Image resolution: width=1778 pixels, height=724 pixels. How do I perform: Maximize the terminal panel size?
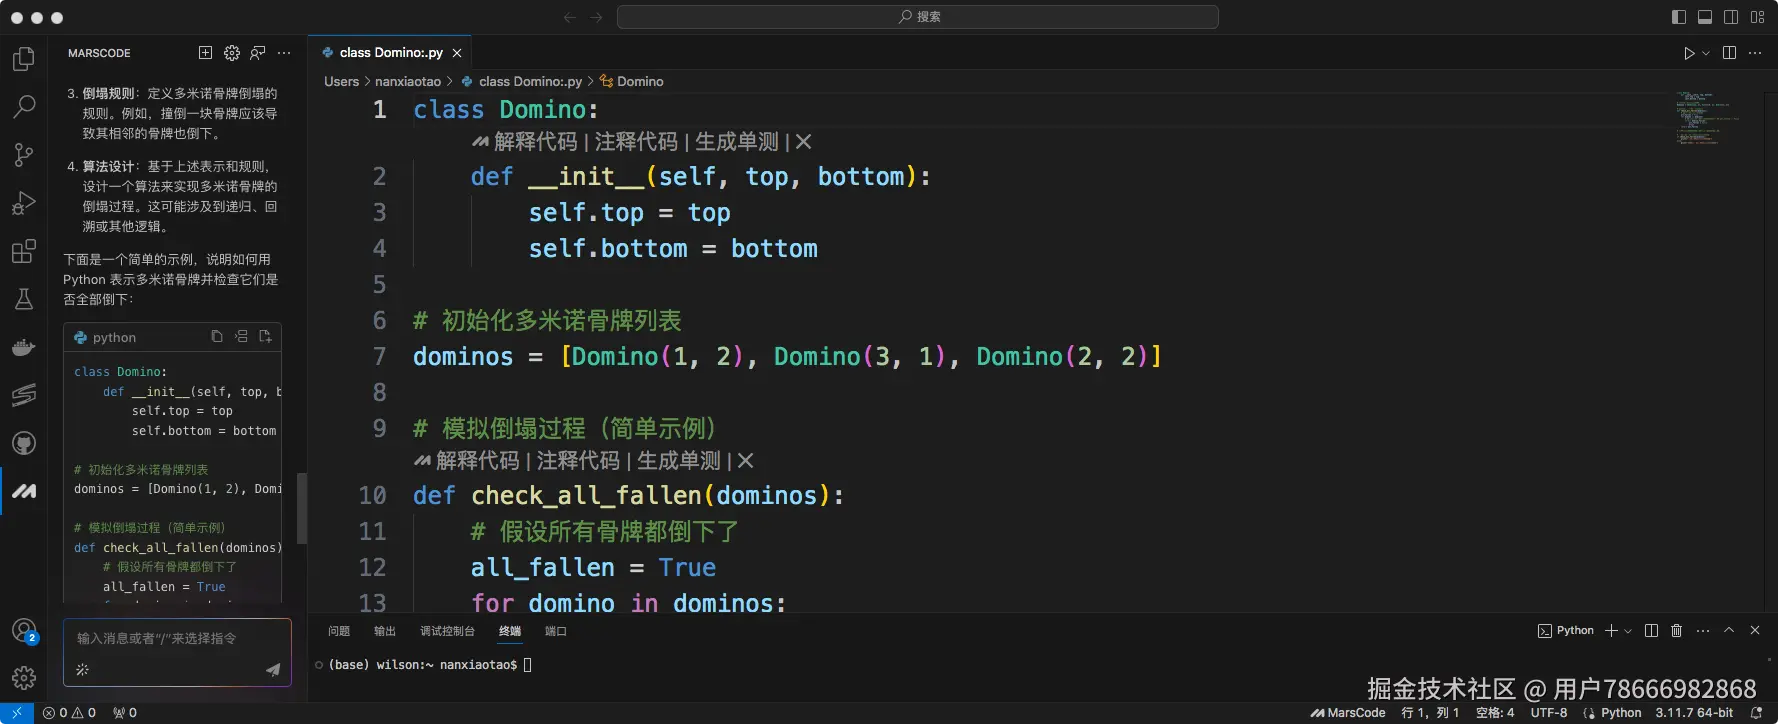click(1729, 631)
